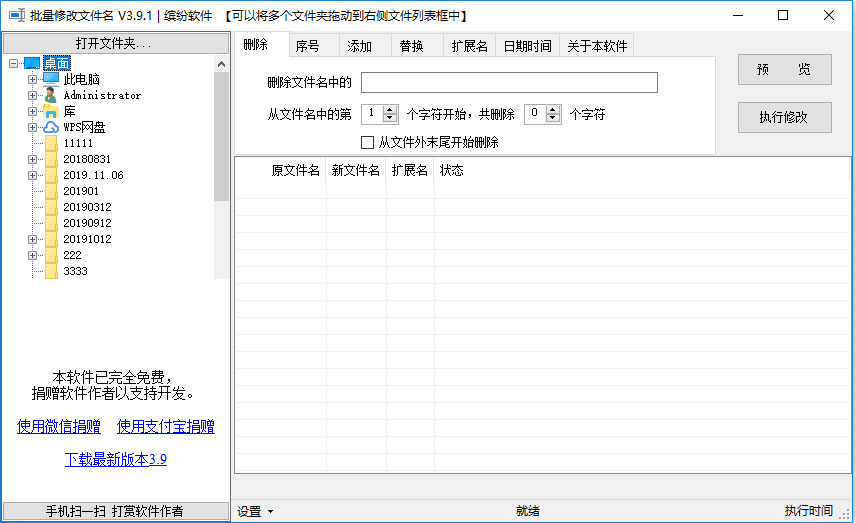Switch to the 删除 tab
Screen dimensions: 856x523
[261, 44]
